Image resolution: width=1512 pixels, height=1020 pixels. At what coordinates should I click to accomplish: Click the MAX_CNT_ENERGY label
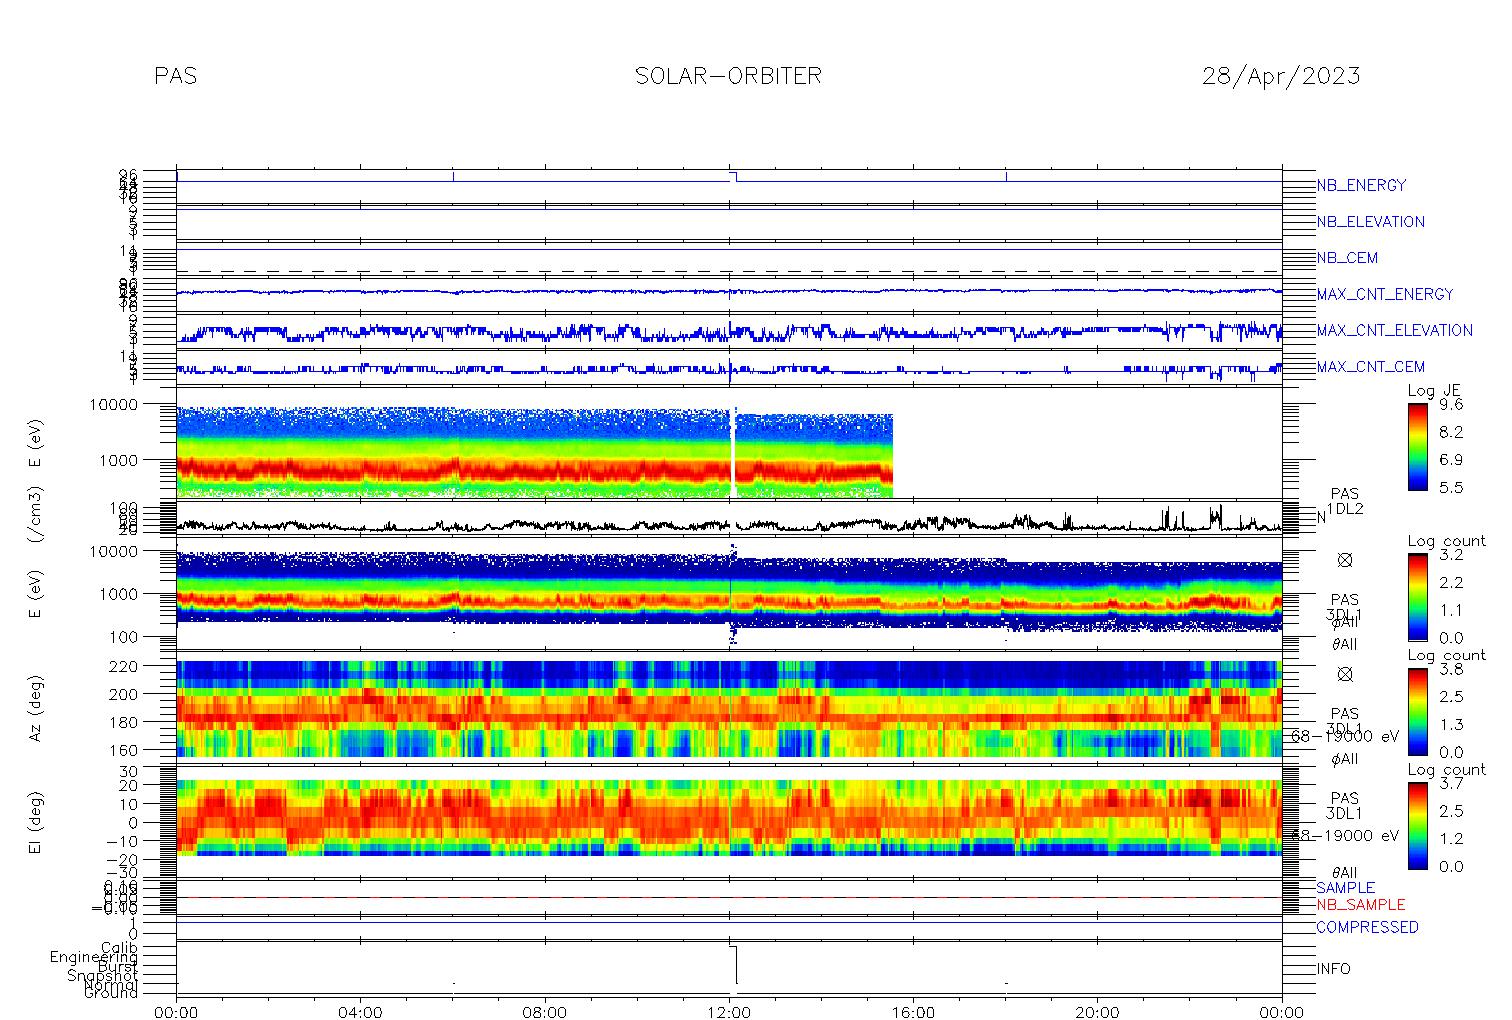point(1385,295)
